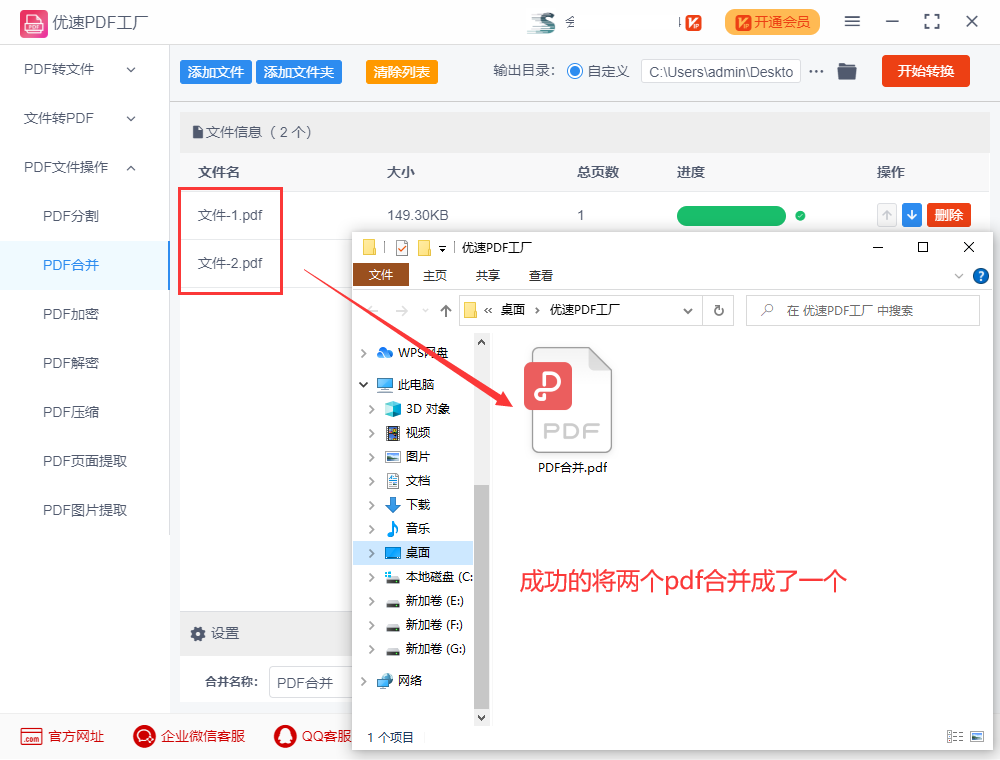Image resolution: width=1000 pixels, height=760 pixels.
Task: Collapse 此电脑 tree node
Action: click(364, 384)
